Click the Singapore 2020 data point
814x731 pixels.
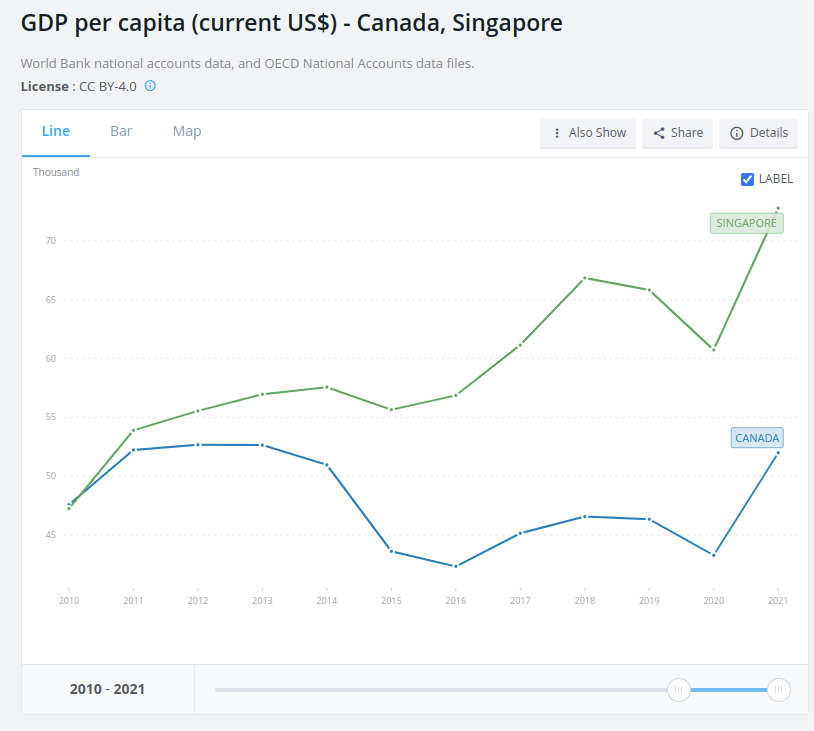tap(714, 349)
